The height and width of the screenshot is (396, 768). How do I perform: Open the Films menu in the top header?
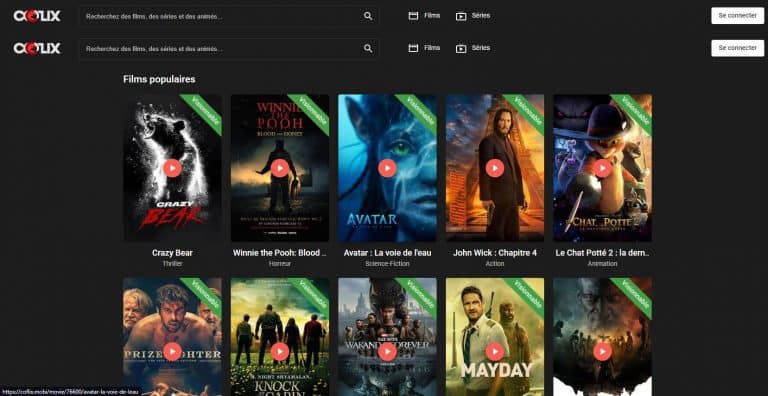coord(432,16)
